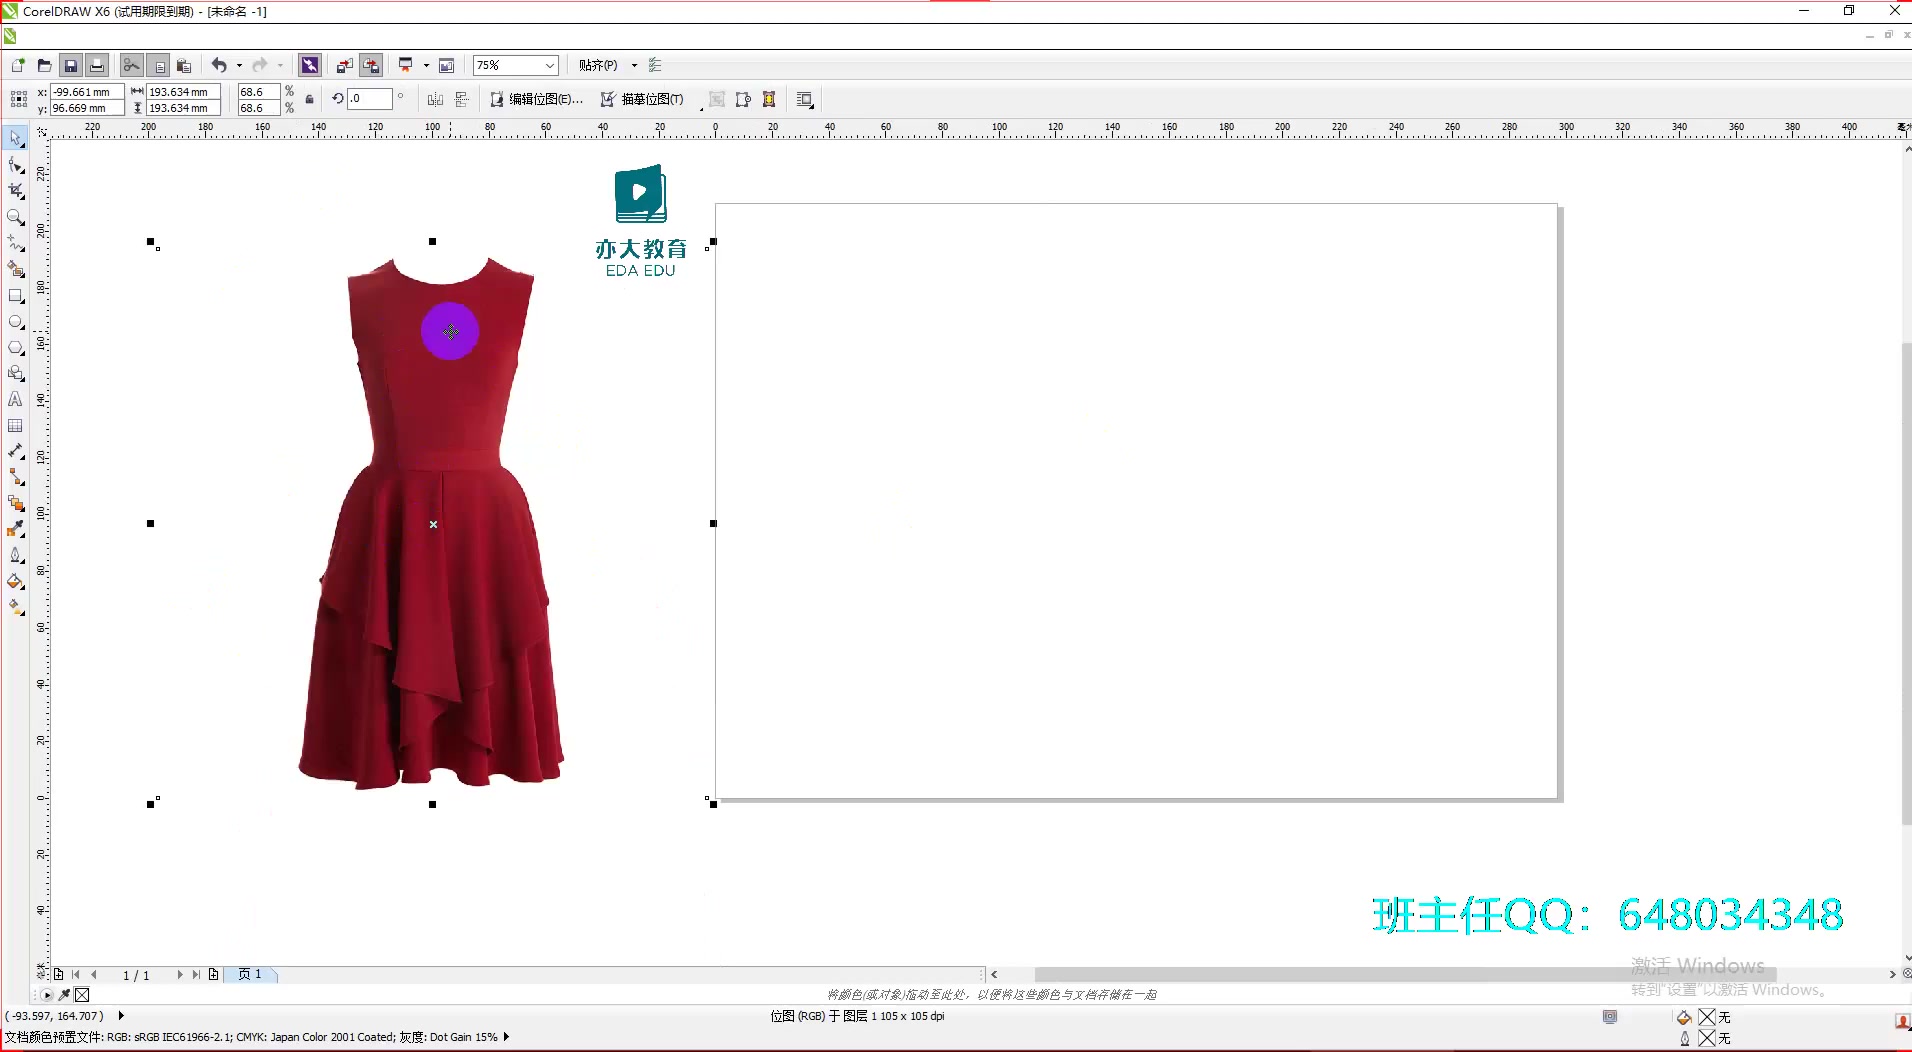Open the zoom level 75% dropdown

click(x=549, y=65)
